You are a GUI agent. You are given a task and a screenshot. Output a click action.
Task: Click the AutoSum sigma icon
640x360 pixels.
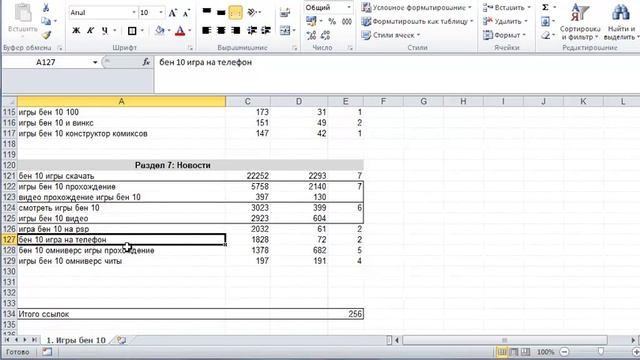[545, 7]
